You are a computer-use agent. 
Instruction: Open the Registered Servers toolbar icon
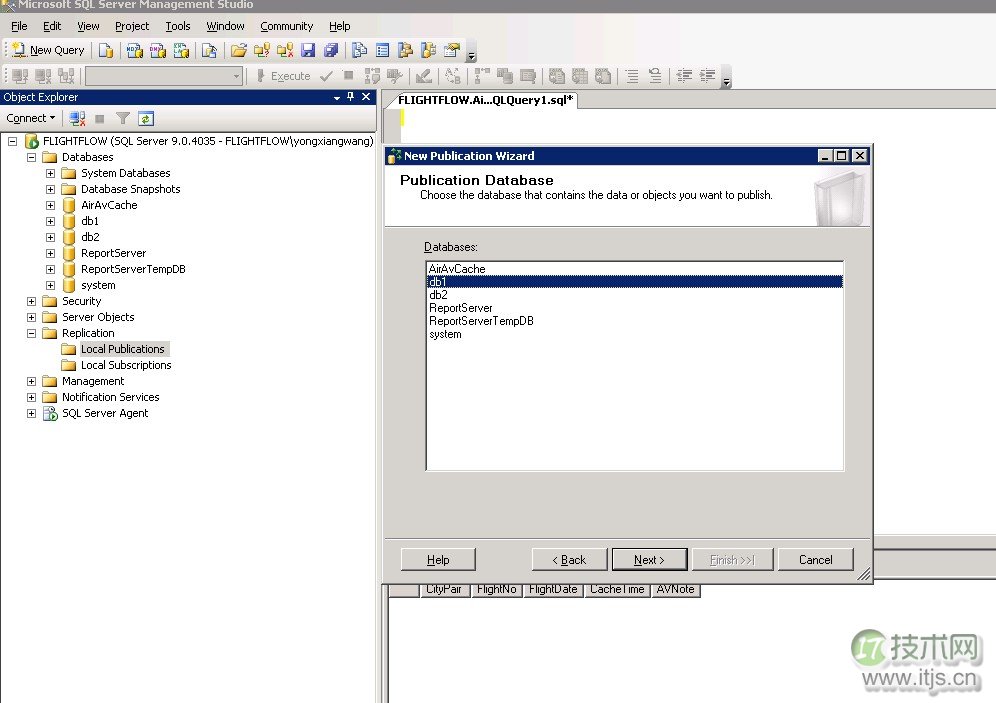pos(360,50)
